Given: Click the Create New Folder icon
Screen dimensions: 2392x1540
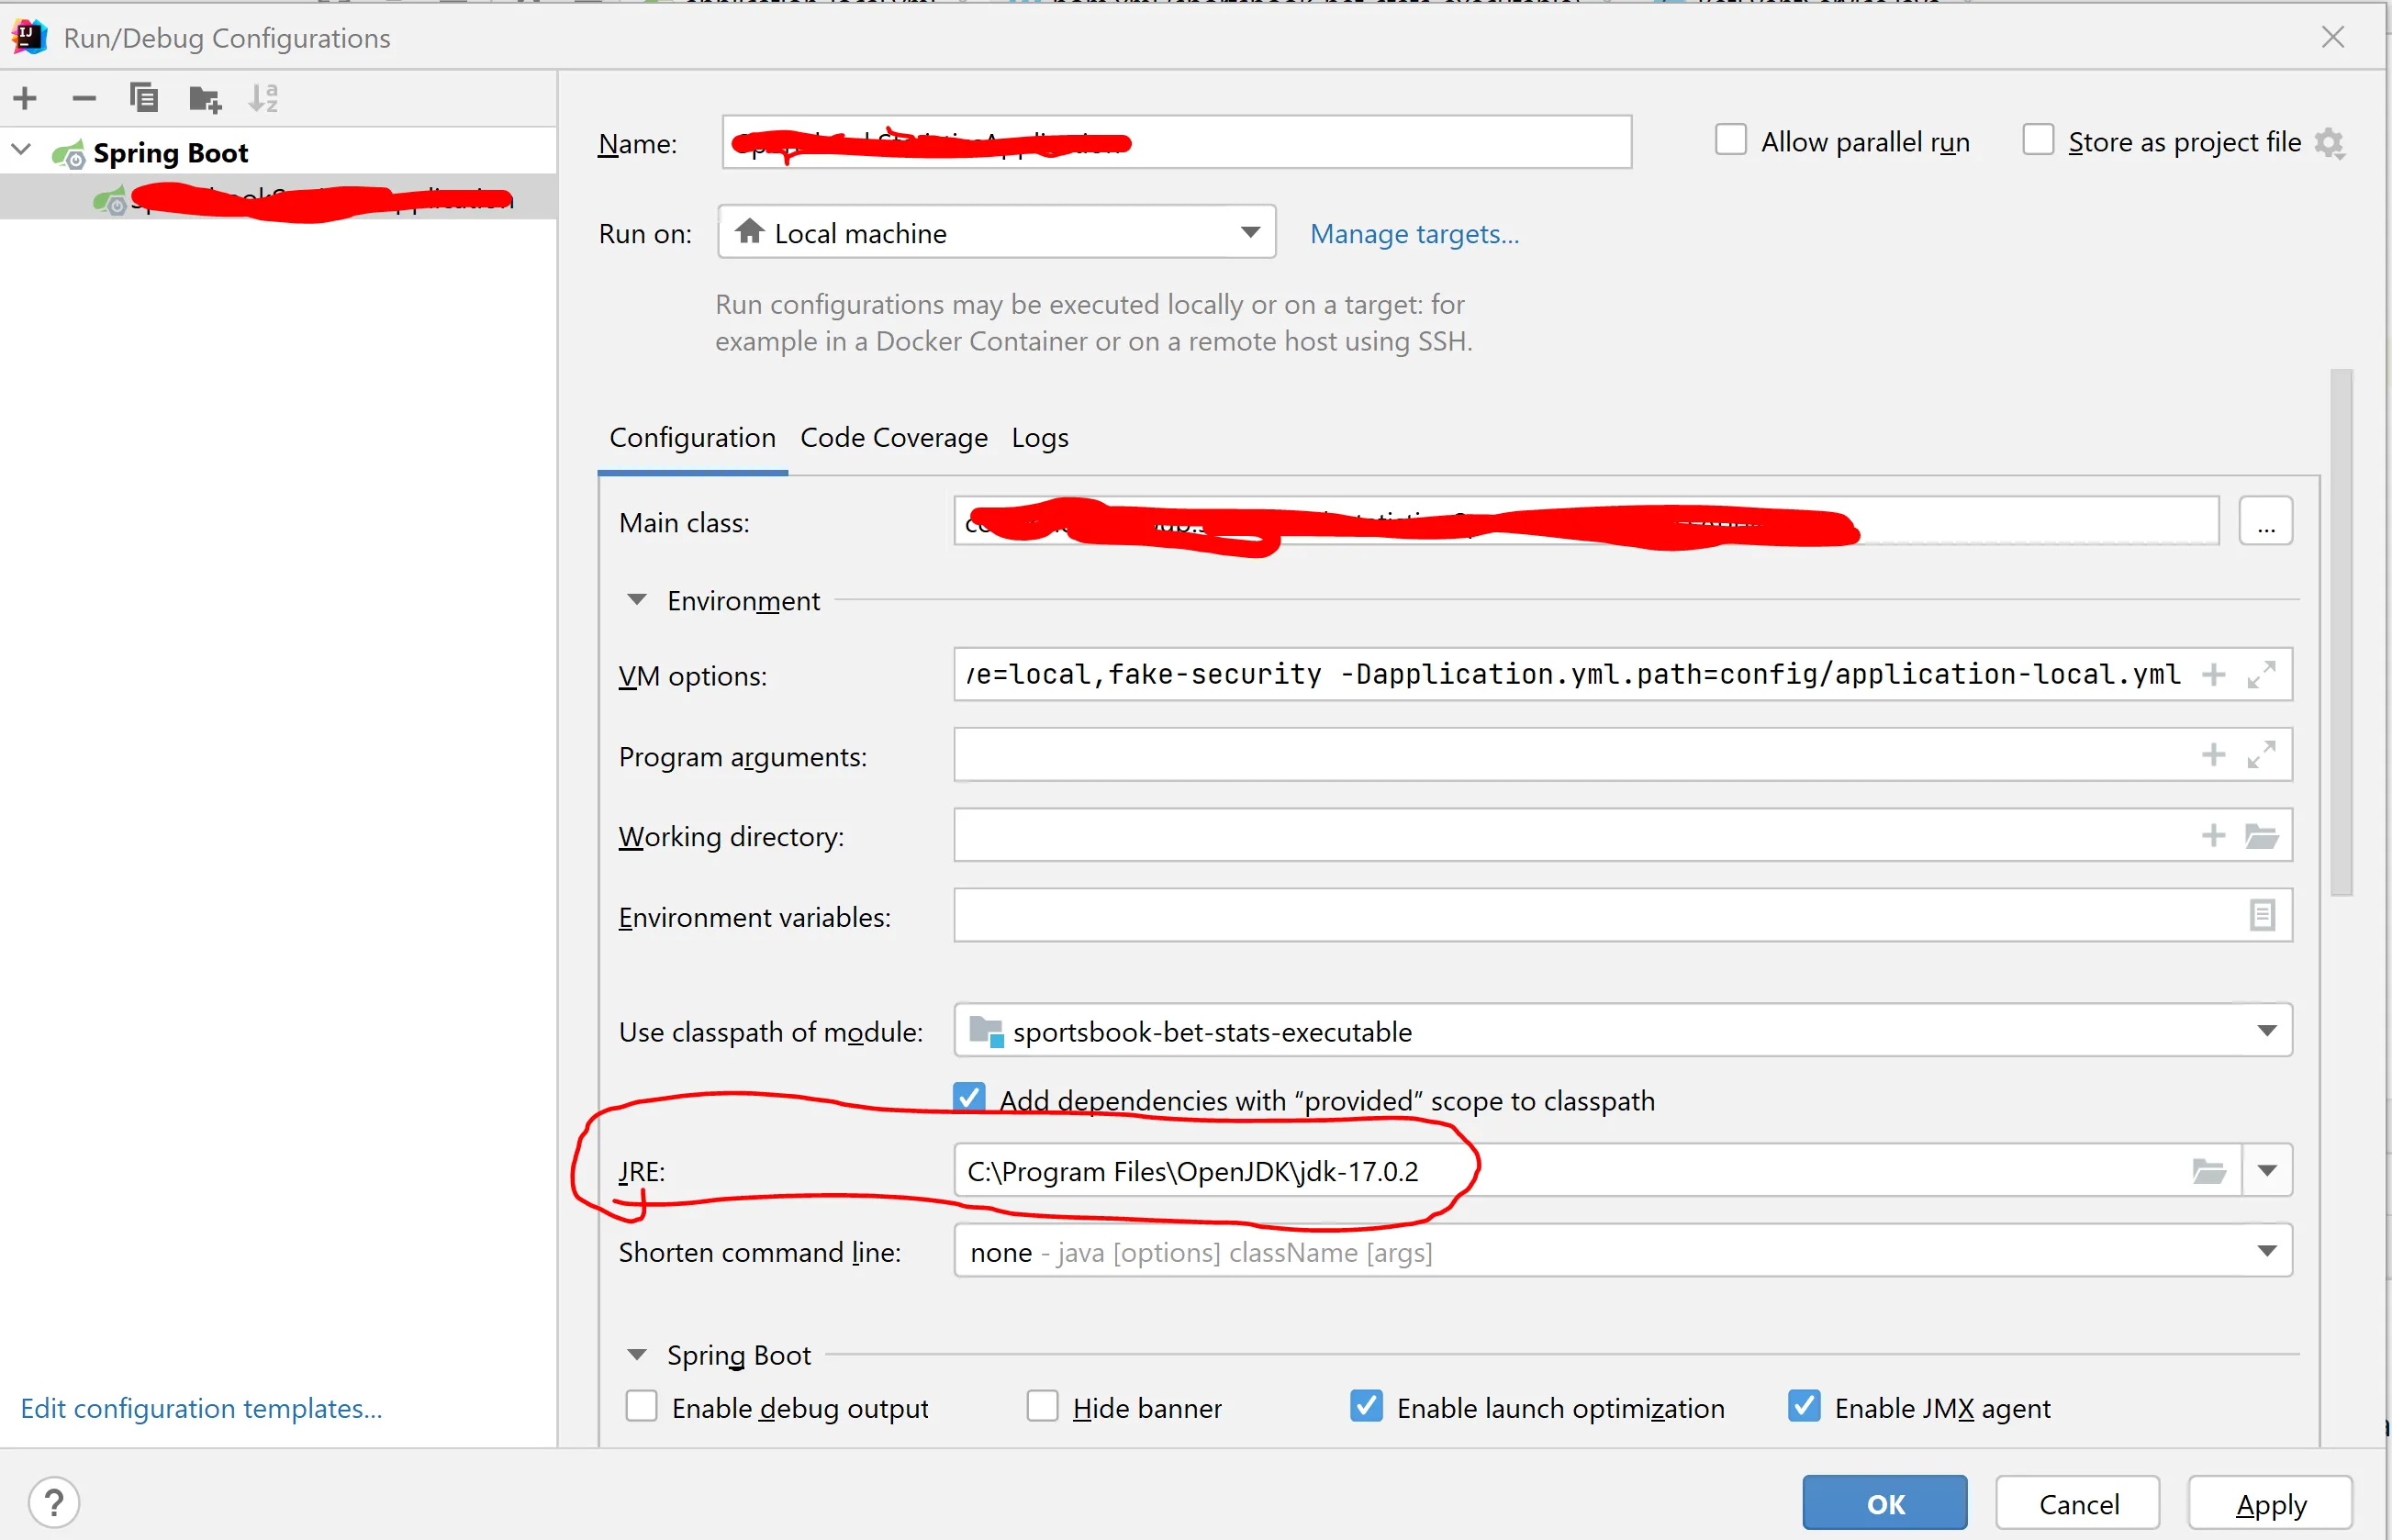Looking at the screenshot, I should click(205, 98).
